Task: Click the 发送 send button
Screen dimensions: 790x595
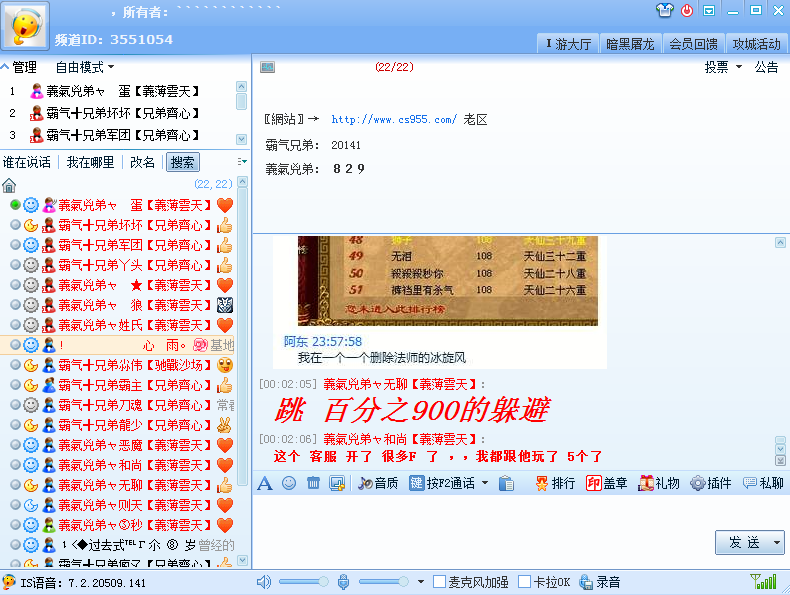Action: 744,543
